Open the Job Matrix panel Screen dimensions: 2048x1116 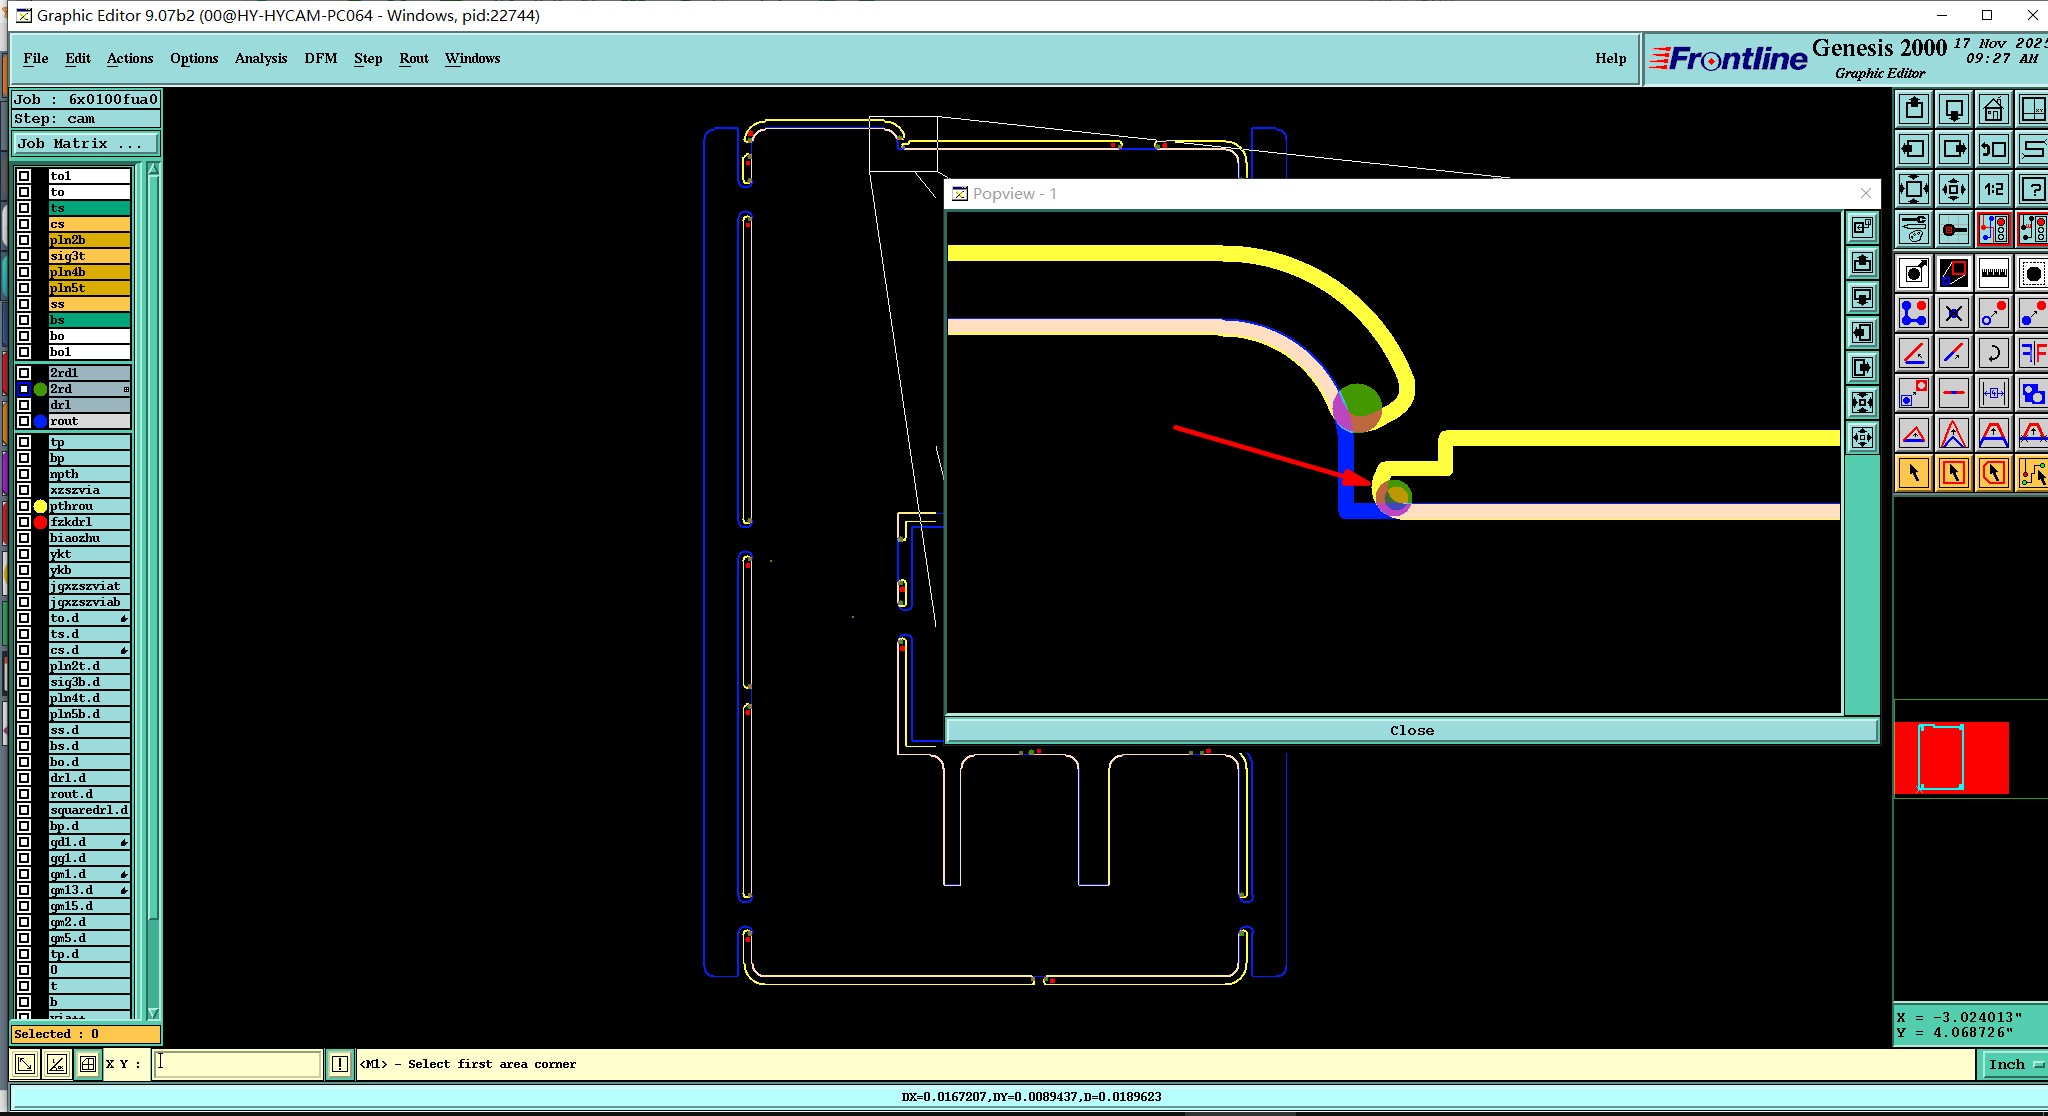pos(85,144)
